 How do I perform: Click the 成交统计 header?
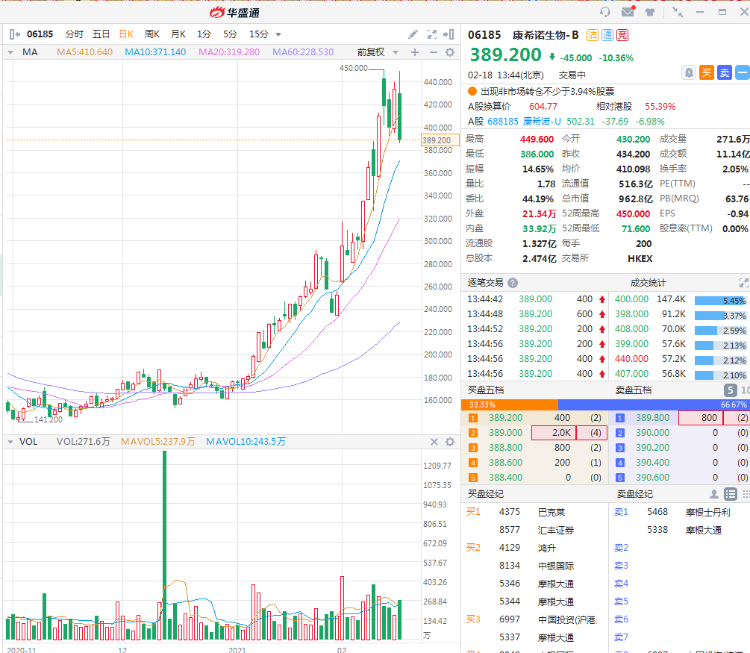tap(648, 283)
